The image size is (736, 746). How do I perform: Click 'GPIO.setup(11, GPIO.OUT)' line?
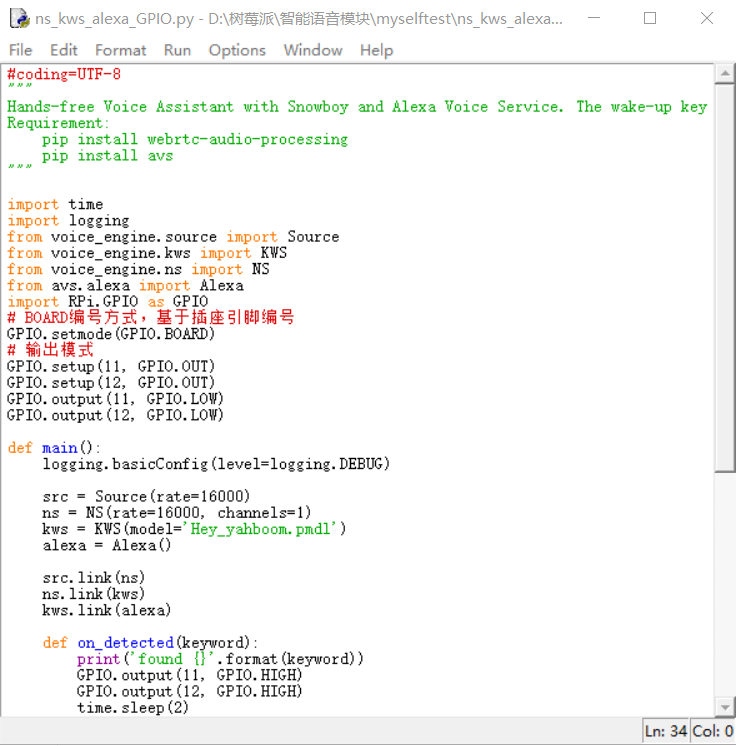coord(111,366)
